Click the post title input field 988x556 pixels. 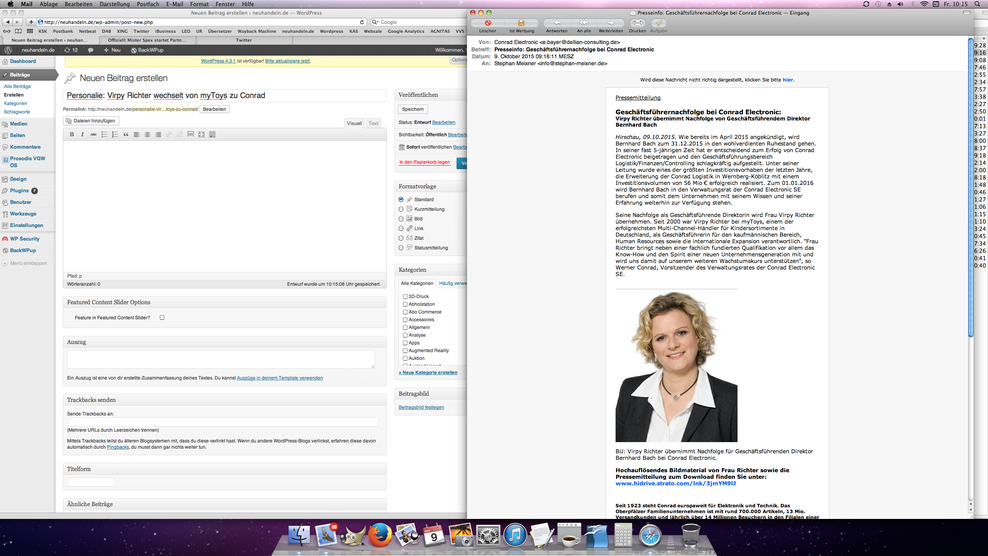pyautogui.click(x=225, y=95)
